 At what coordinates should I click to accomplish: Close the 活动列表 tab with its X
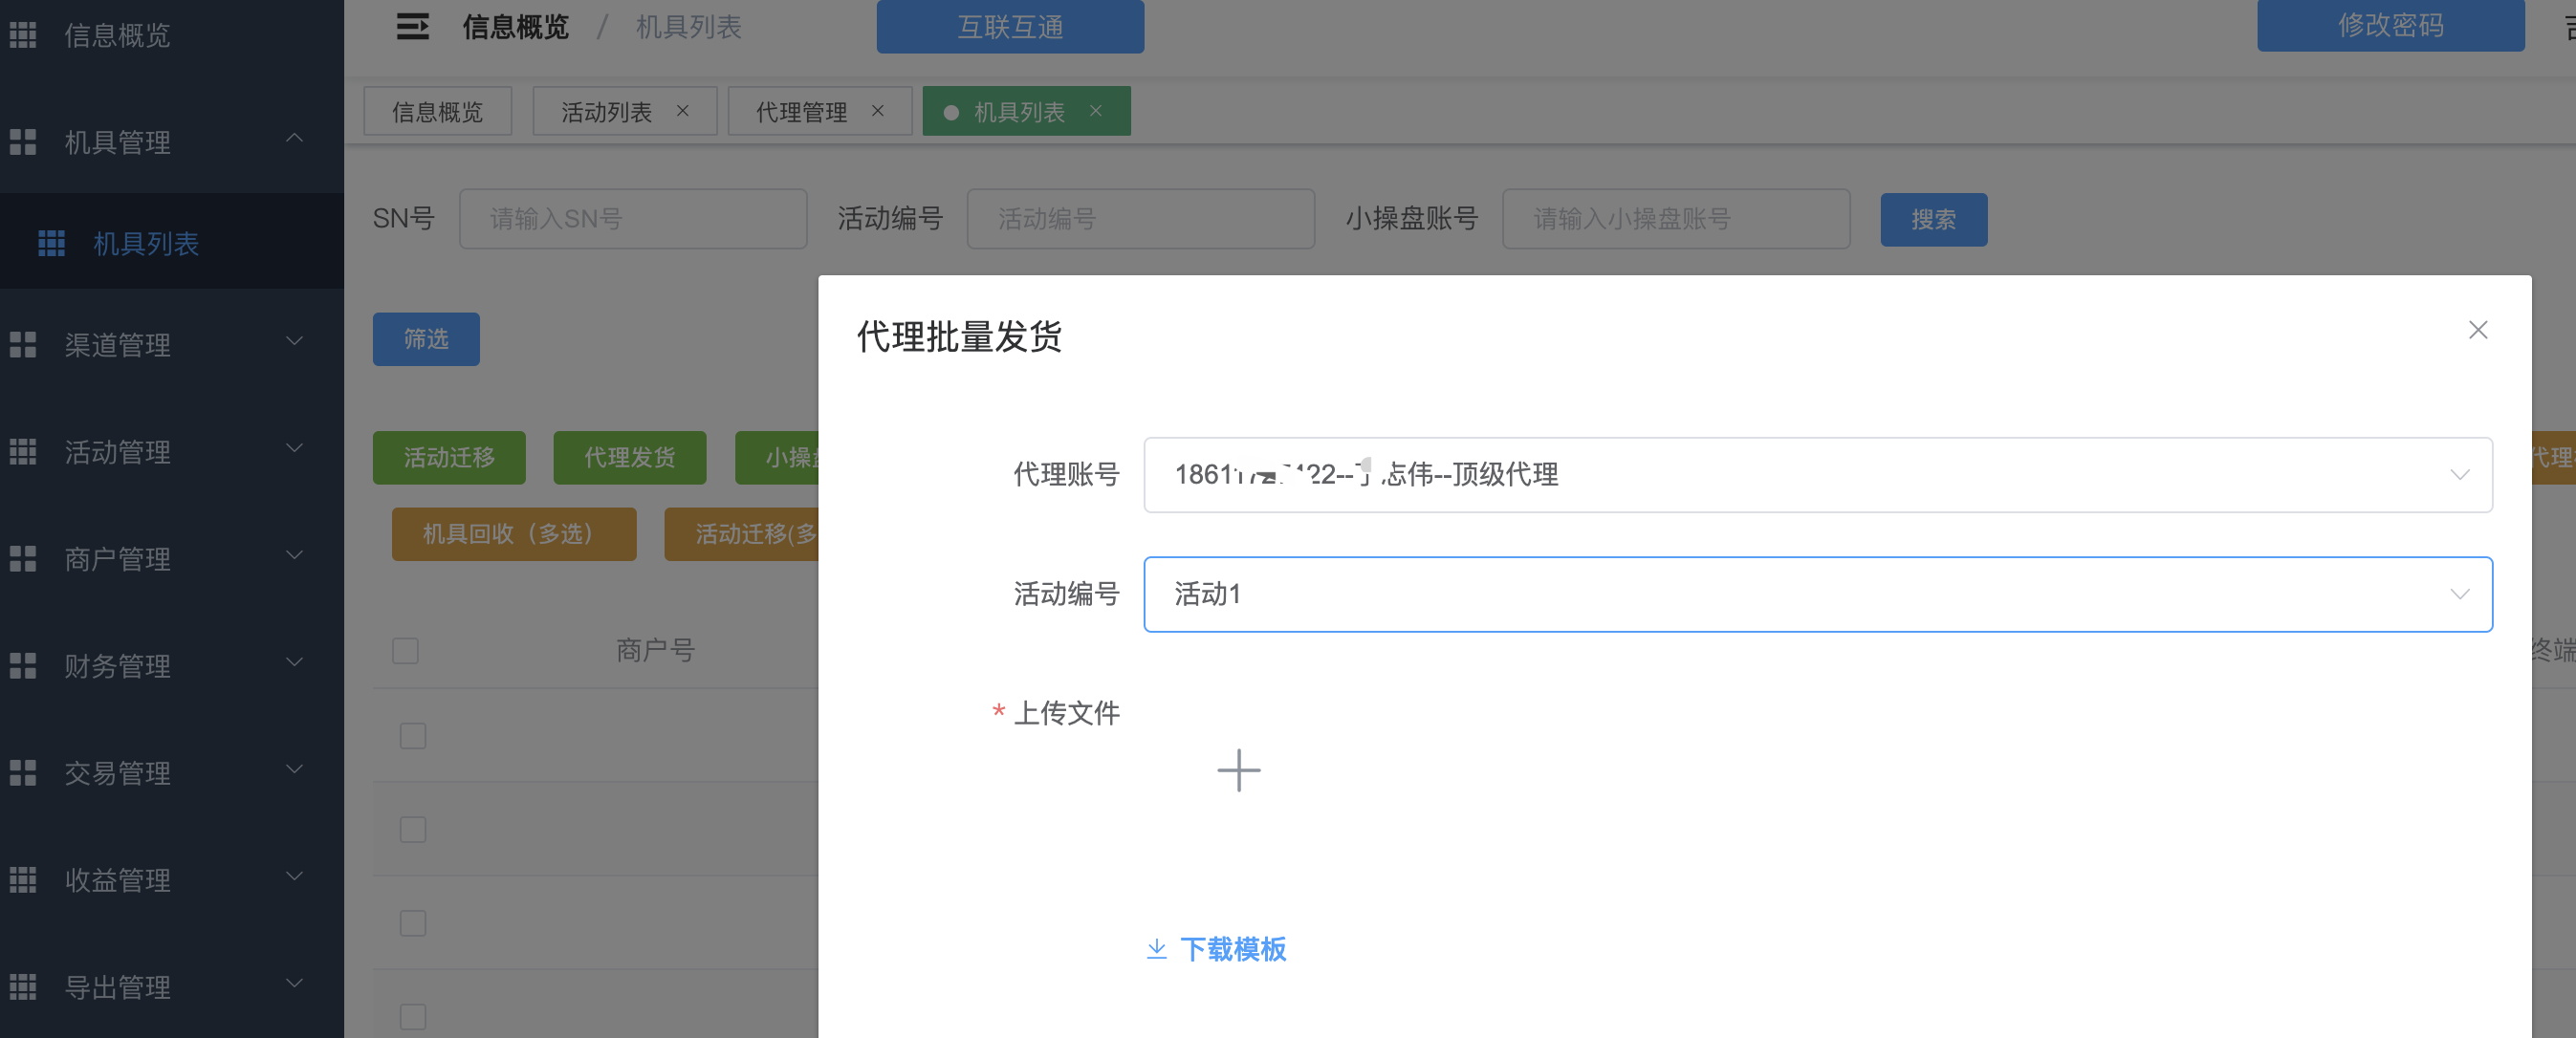point(683,111)
